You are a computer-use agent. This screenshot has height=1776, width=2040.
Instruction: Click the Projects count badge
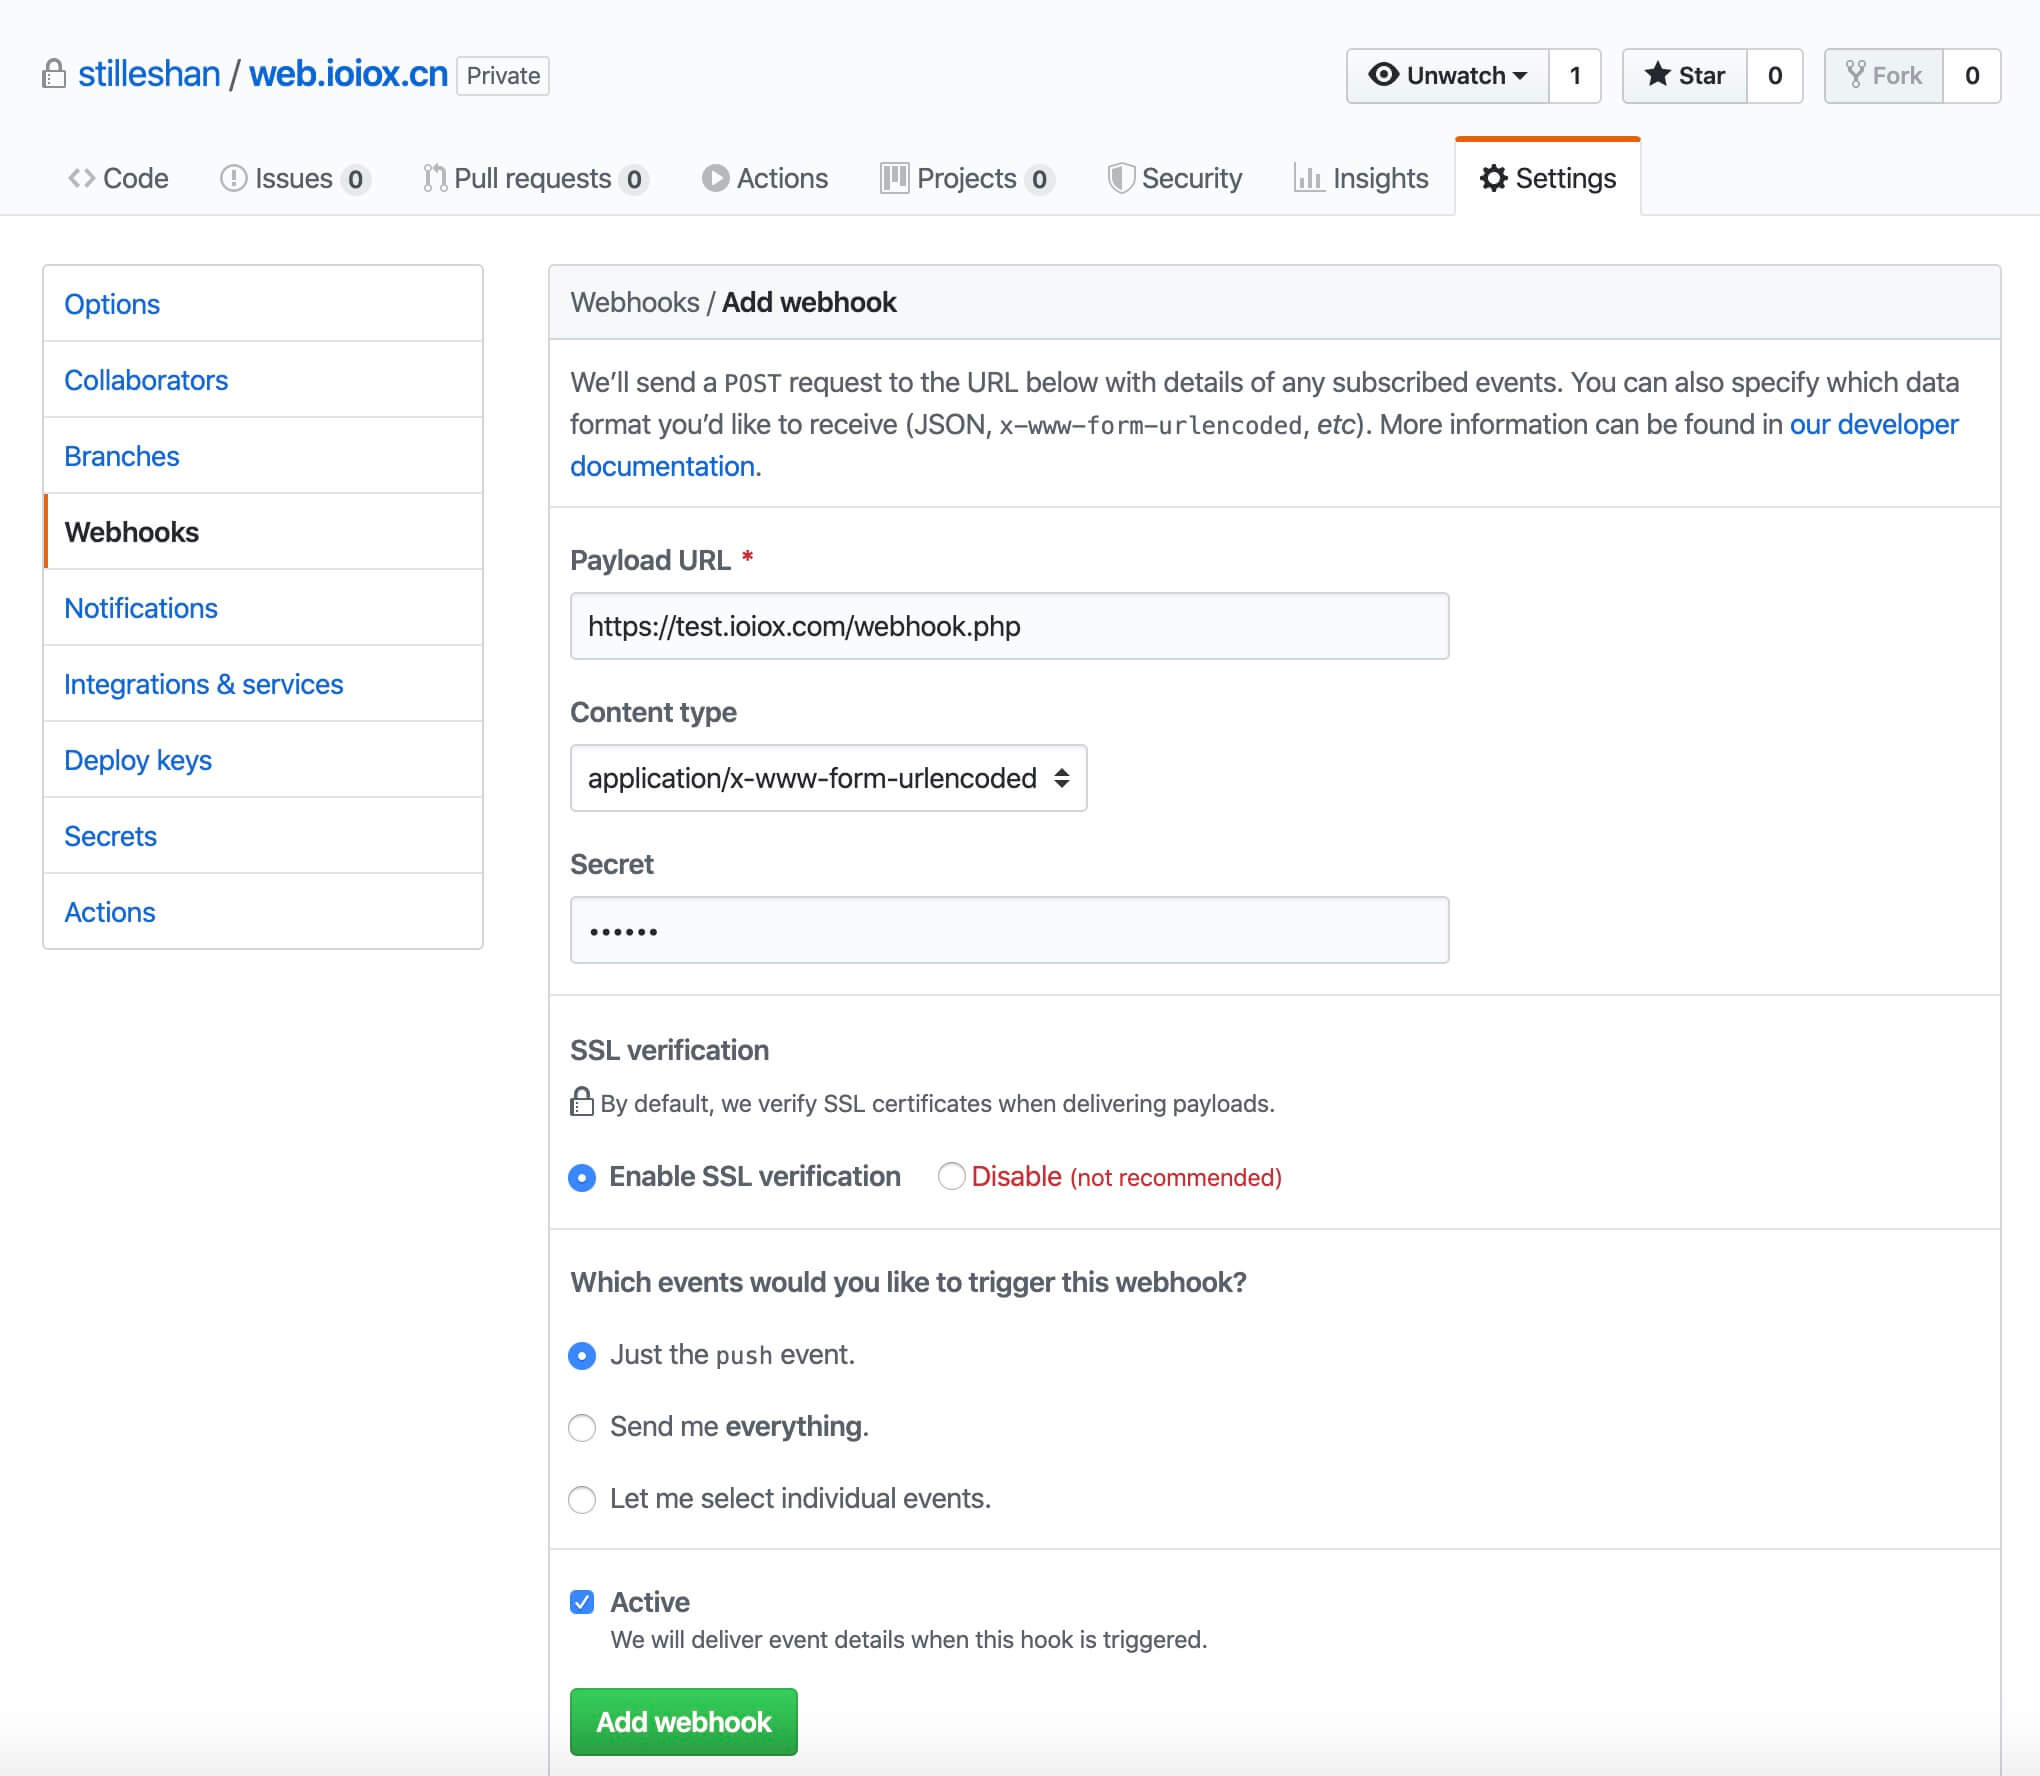point(1039,179)
